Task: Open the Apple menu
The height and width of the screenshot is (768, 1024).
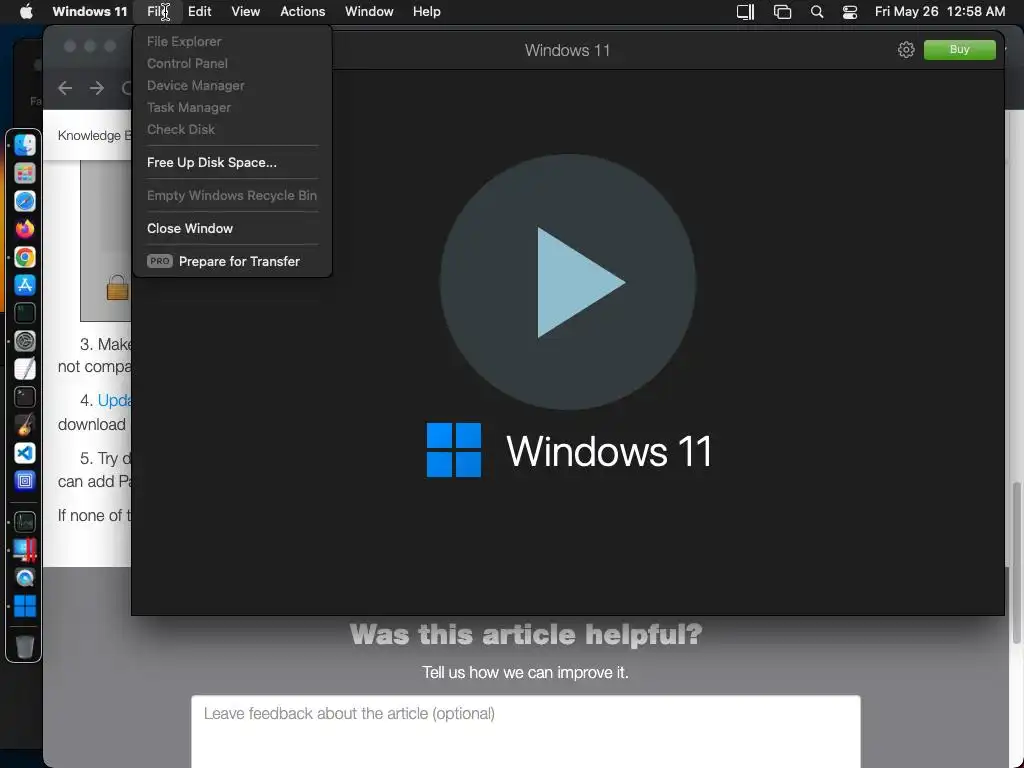Action: [26, 11]
